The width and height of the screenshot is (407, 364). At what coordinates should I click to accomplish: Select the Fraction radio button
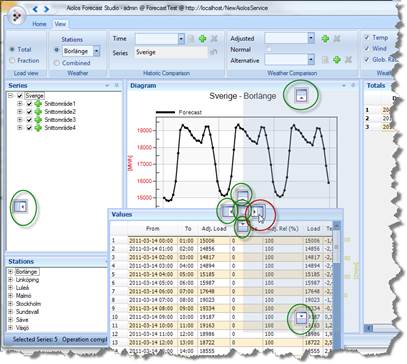[12, 61]
